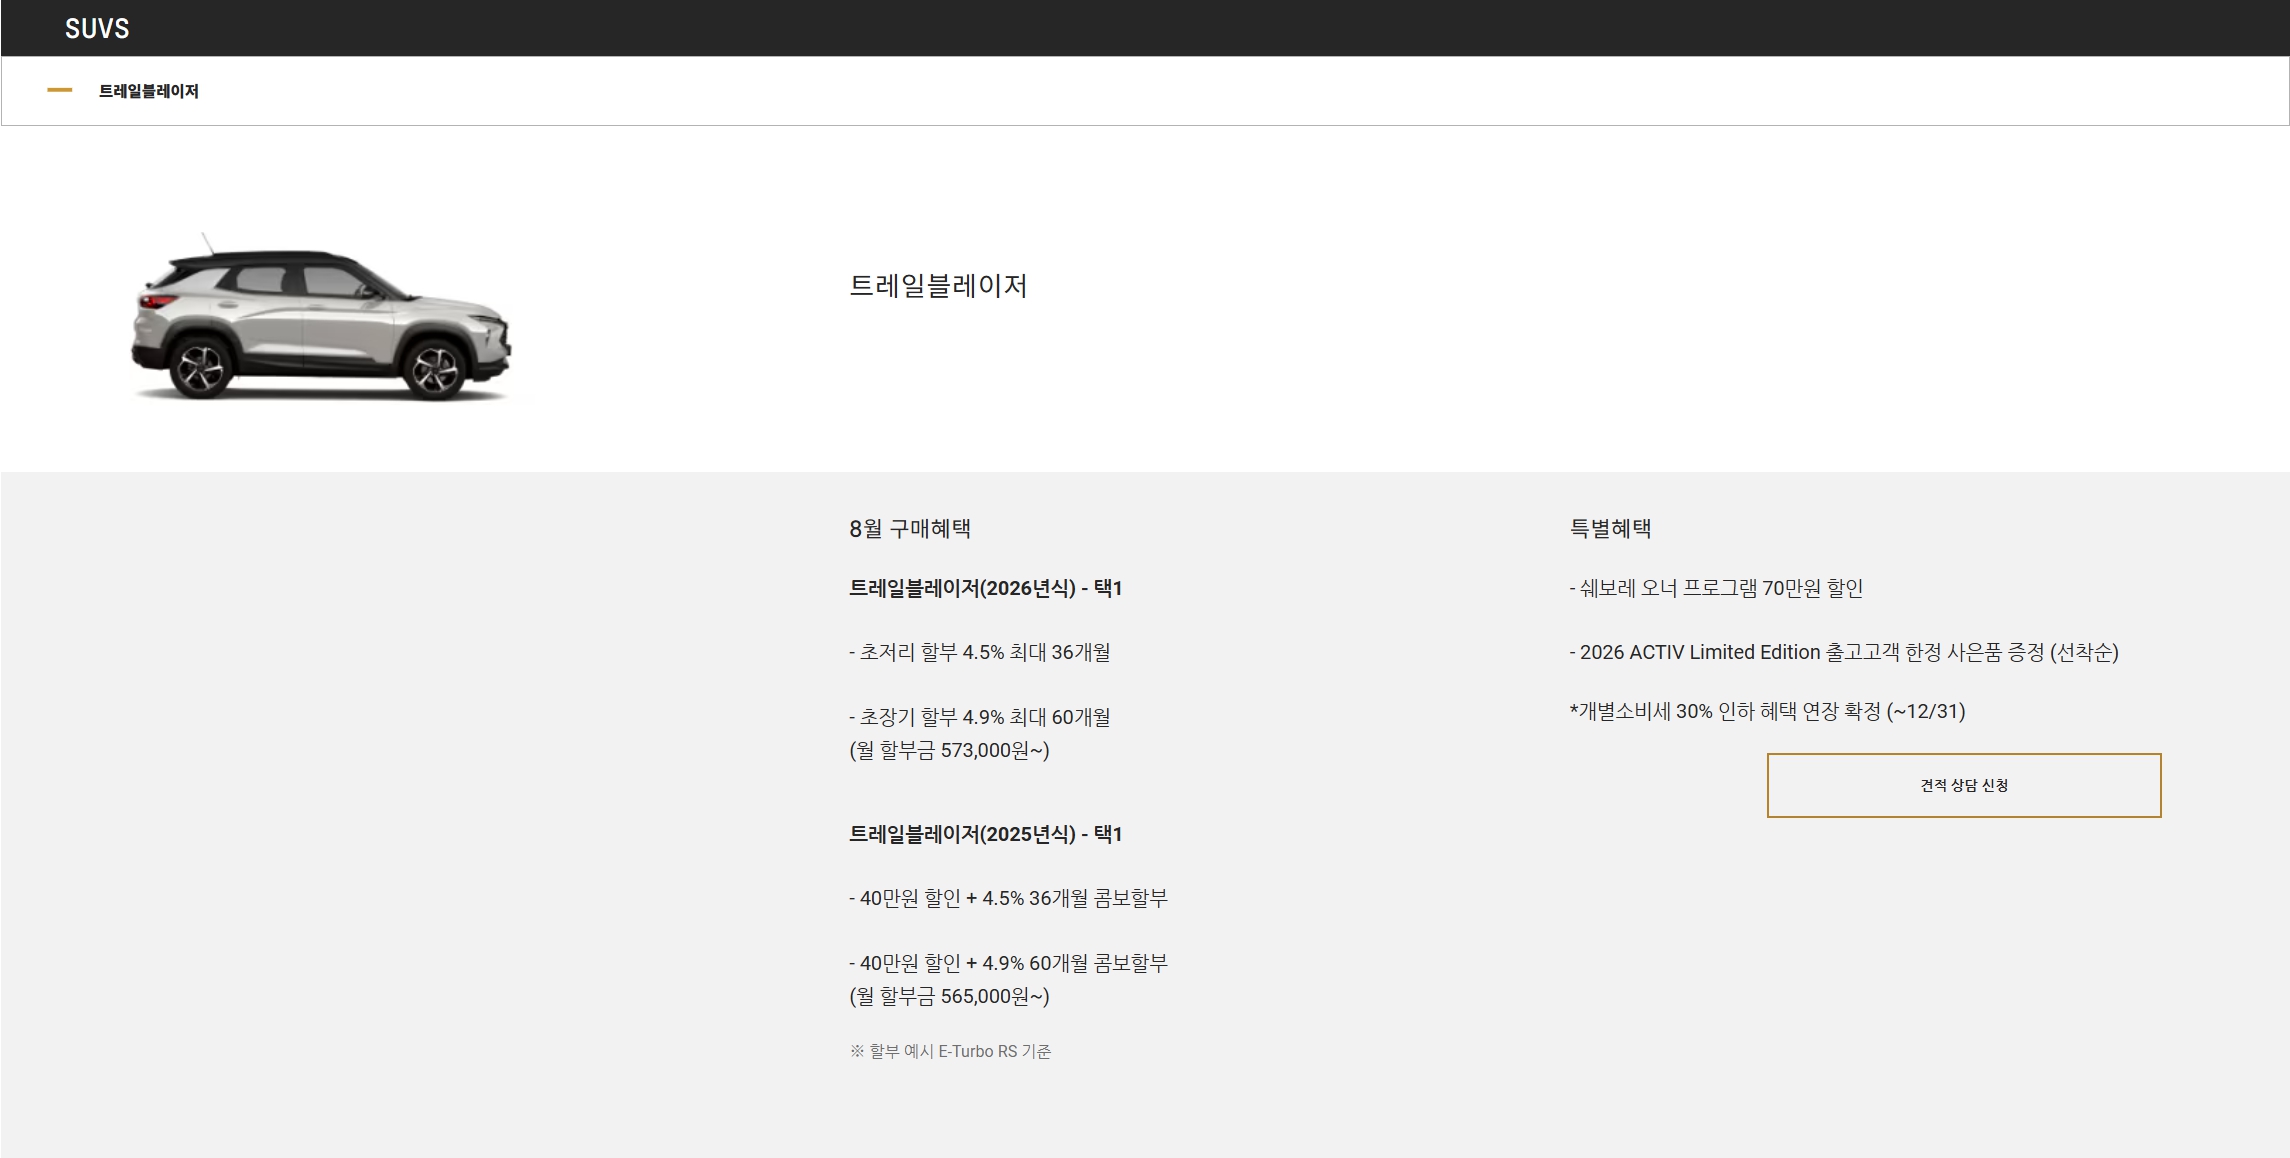
Task: Click the E-Turbo RS 기준 footnote
Action: (950, 1051)
